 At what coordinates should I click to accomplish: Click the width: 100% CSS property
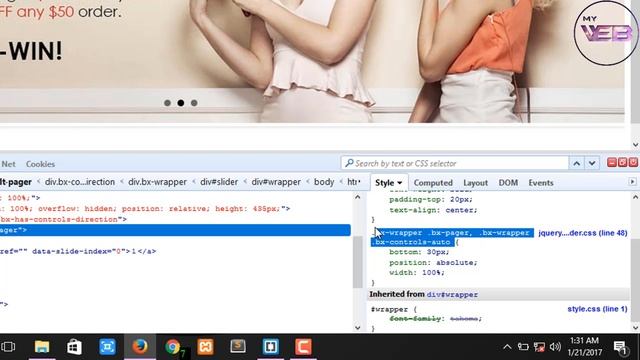417,272
